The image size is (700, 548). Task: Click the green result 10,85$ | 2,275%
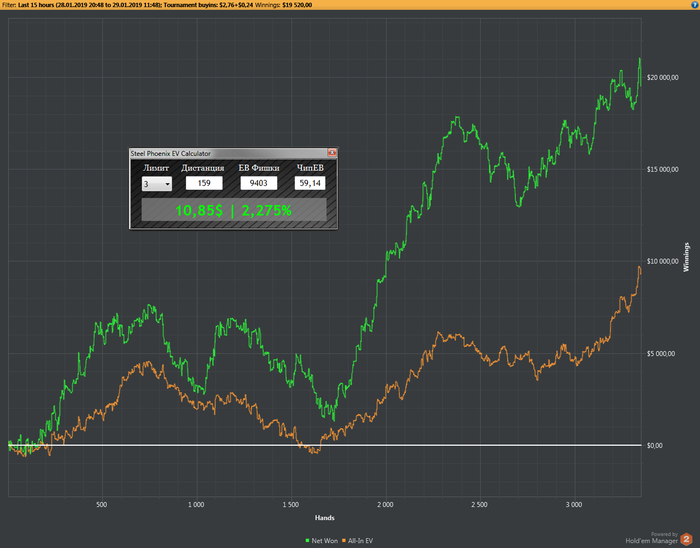[233, 210]
